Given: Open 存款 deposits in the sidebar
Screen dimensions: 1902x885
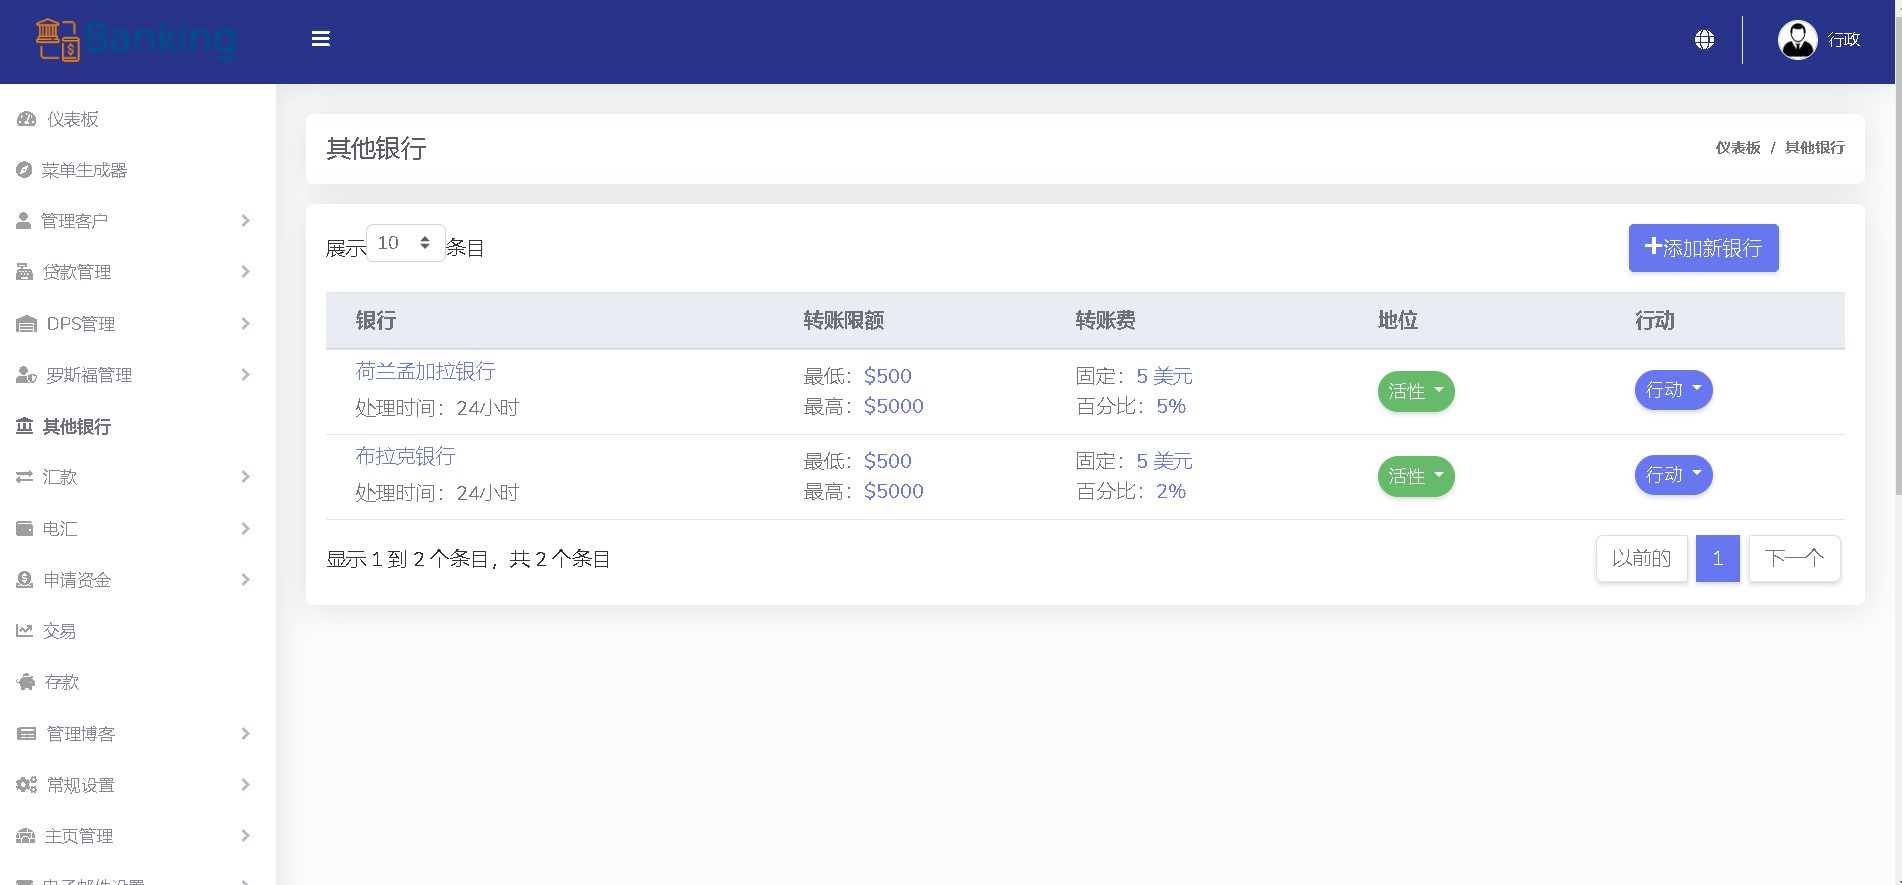Looking at the screenshot, I should tap(61, 682).
